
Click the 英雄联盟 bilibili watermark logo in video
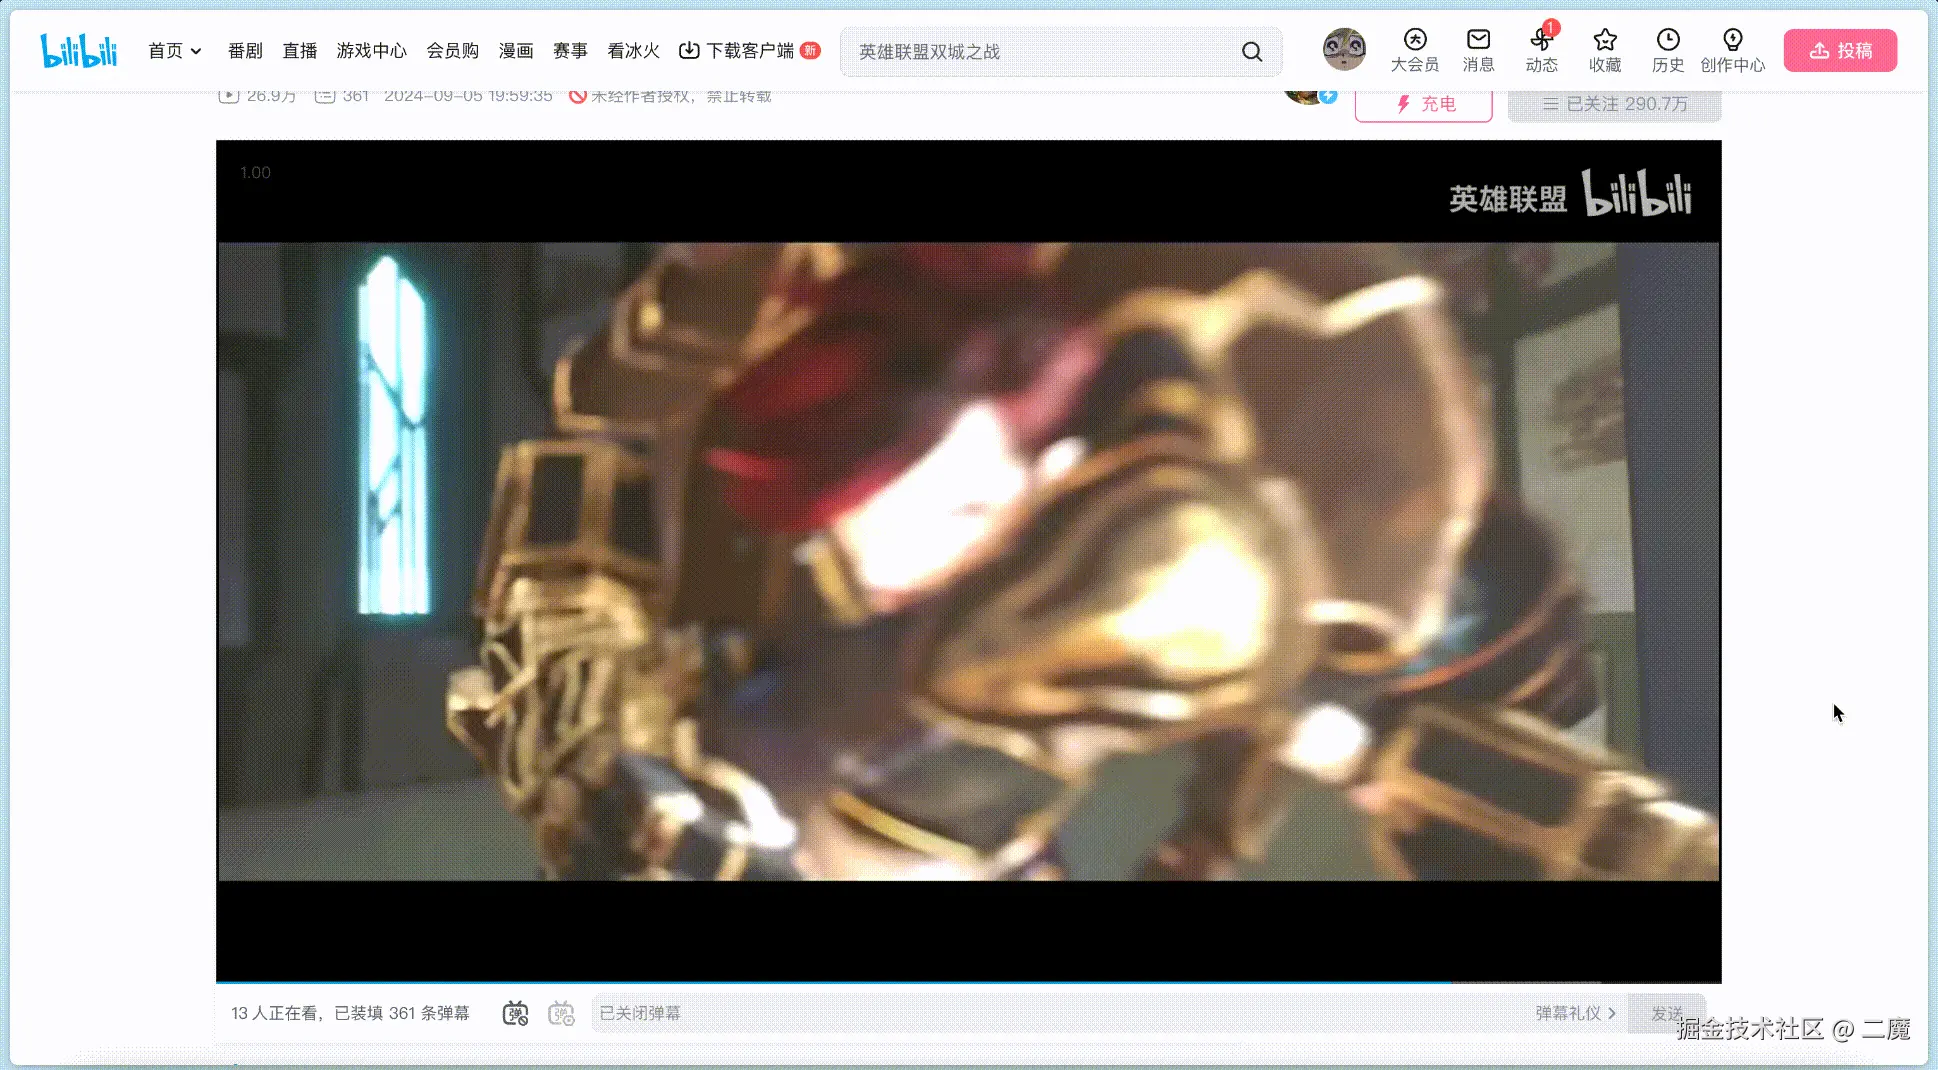click(x=1570, y=193)
